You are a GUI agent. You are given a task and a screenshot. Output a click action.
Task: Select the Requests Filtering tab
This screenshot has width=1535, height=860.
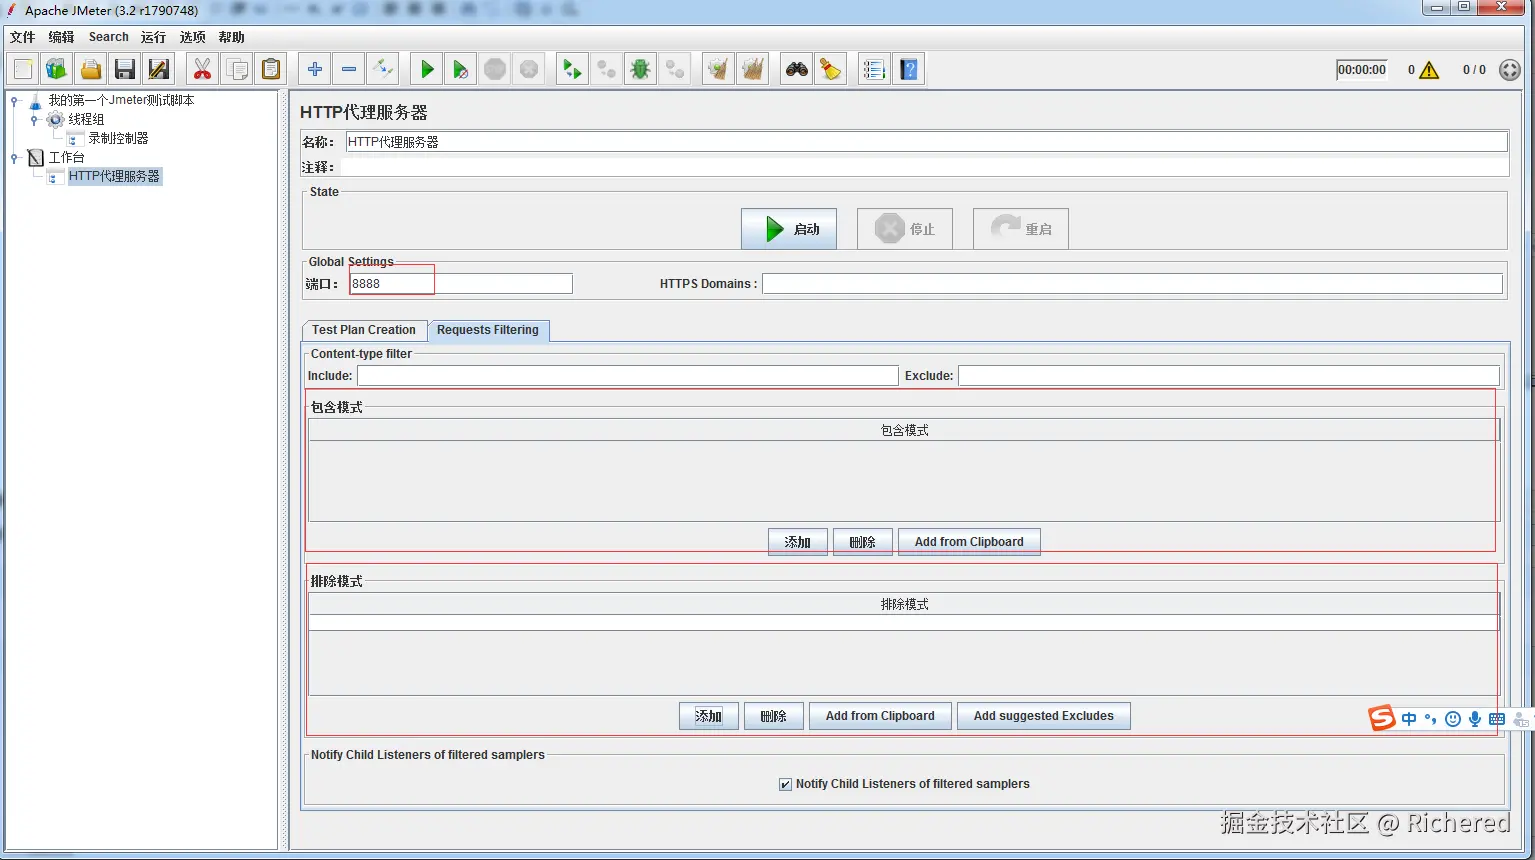[488, 330]
